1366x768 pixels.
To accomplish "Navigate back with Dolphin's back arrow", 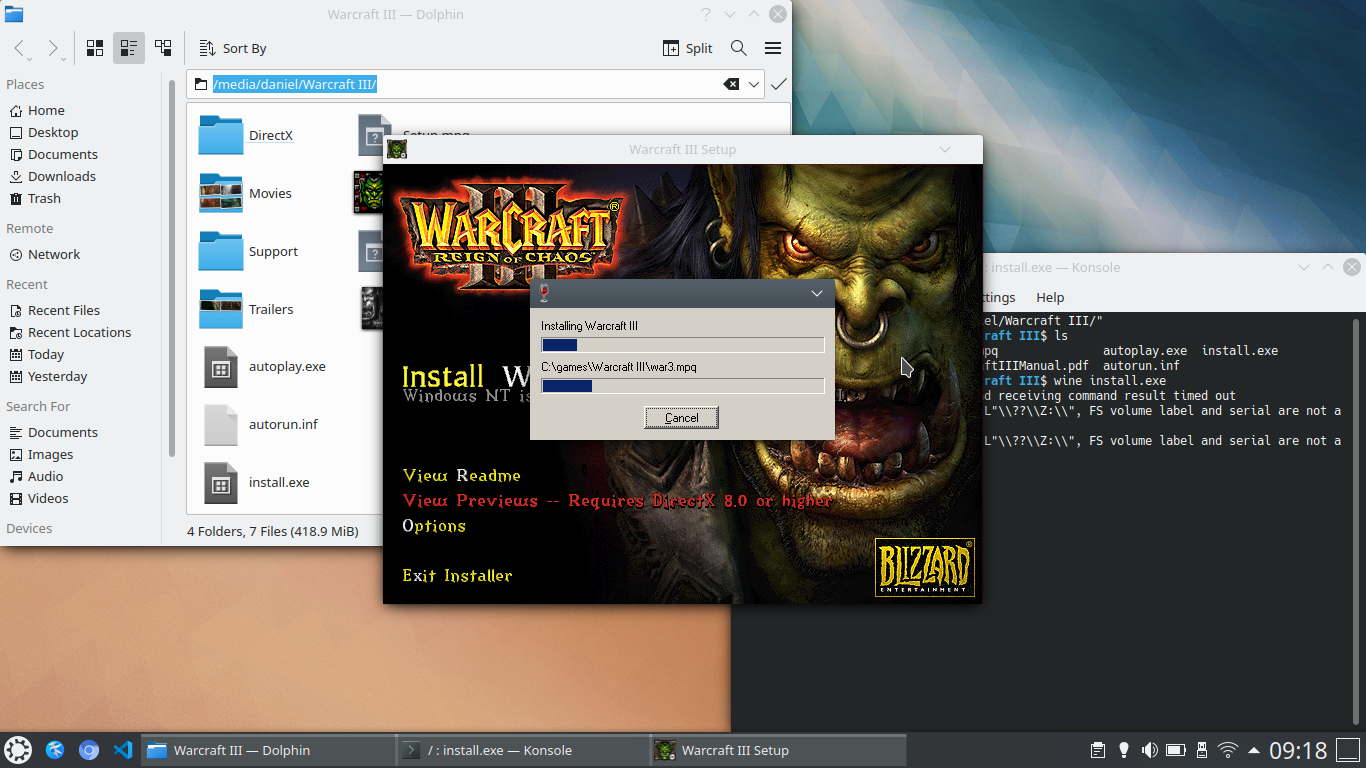I will (x=18, y=47).
